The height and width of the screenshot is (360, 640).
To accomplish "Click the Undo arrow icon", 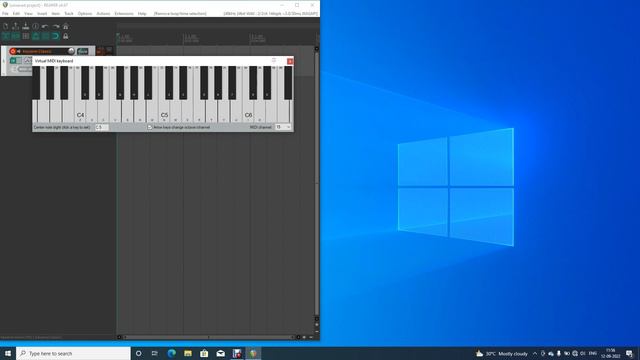I will 45,26.
